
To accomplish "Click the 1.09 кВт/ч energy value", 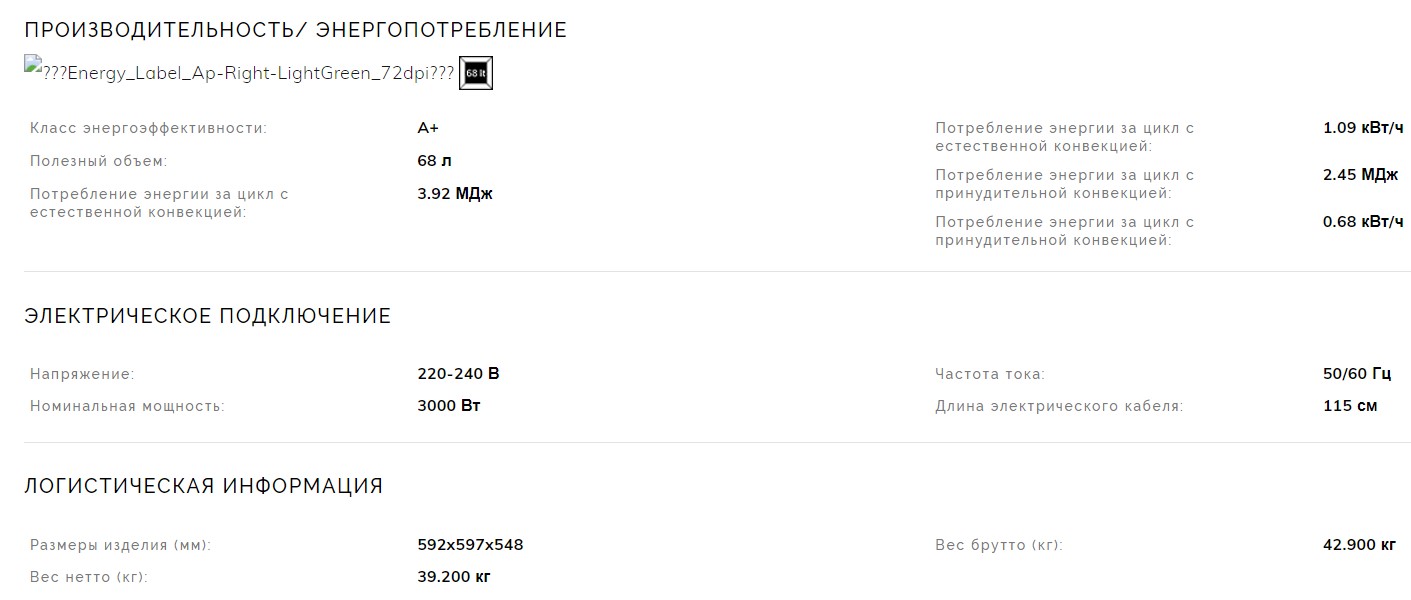I will tap(1363, 128).
